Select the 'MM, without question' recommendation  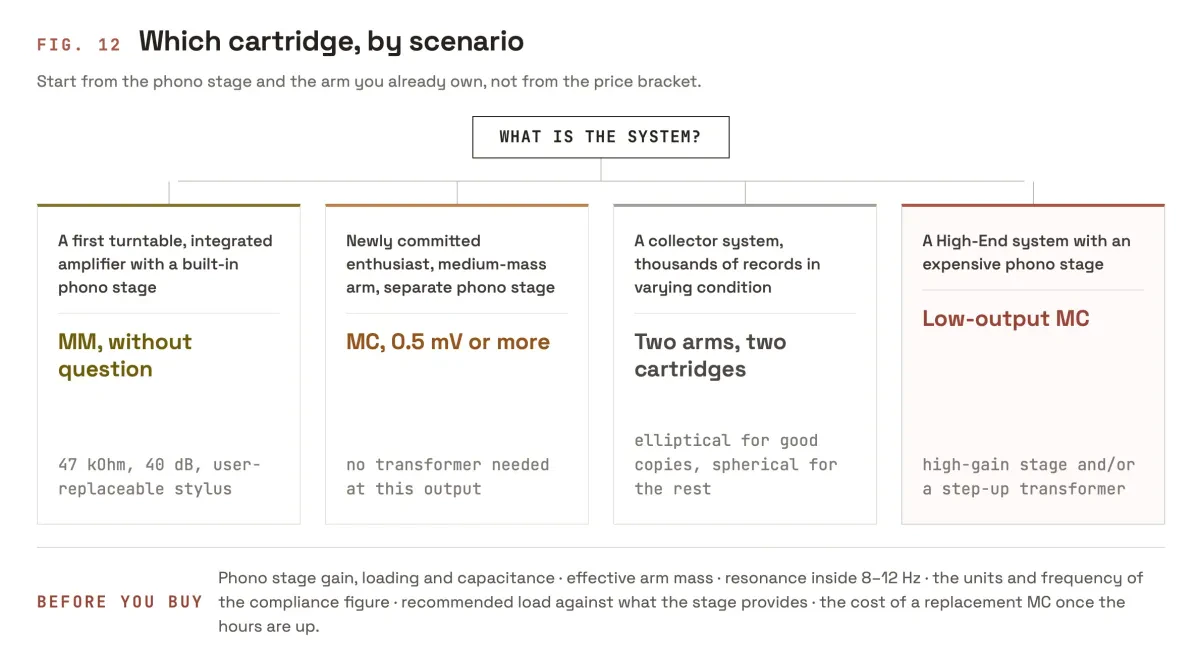[125, 355]
